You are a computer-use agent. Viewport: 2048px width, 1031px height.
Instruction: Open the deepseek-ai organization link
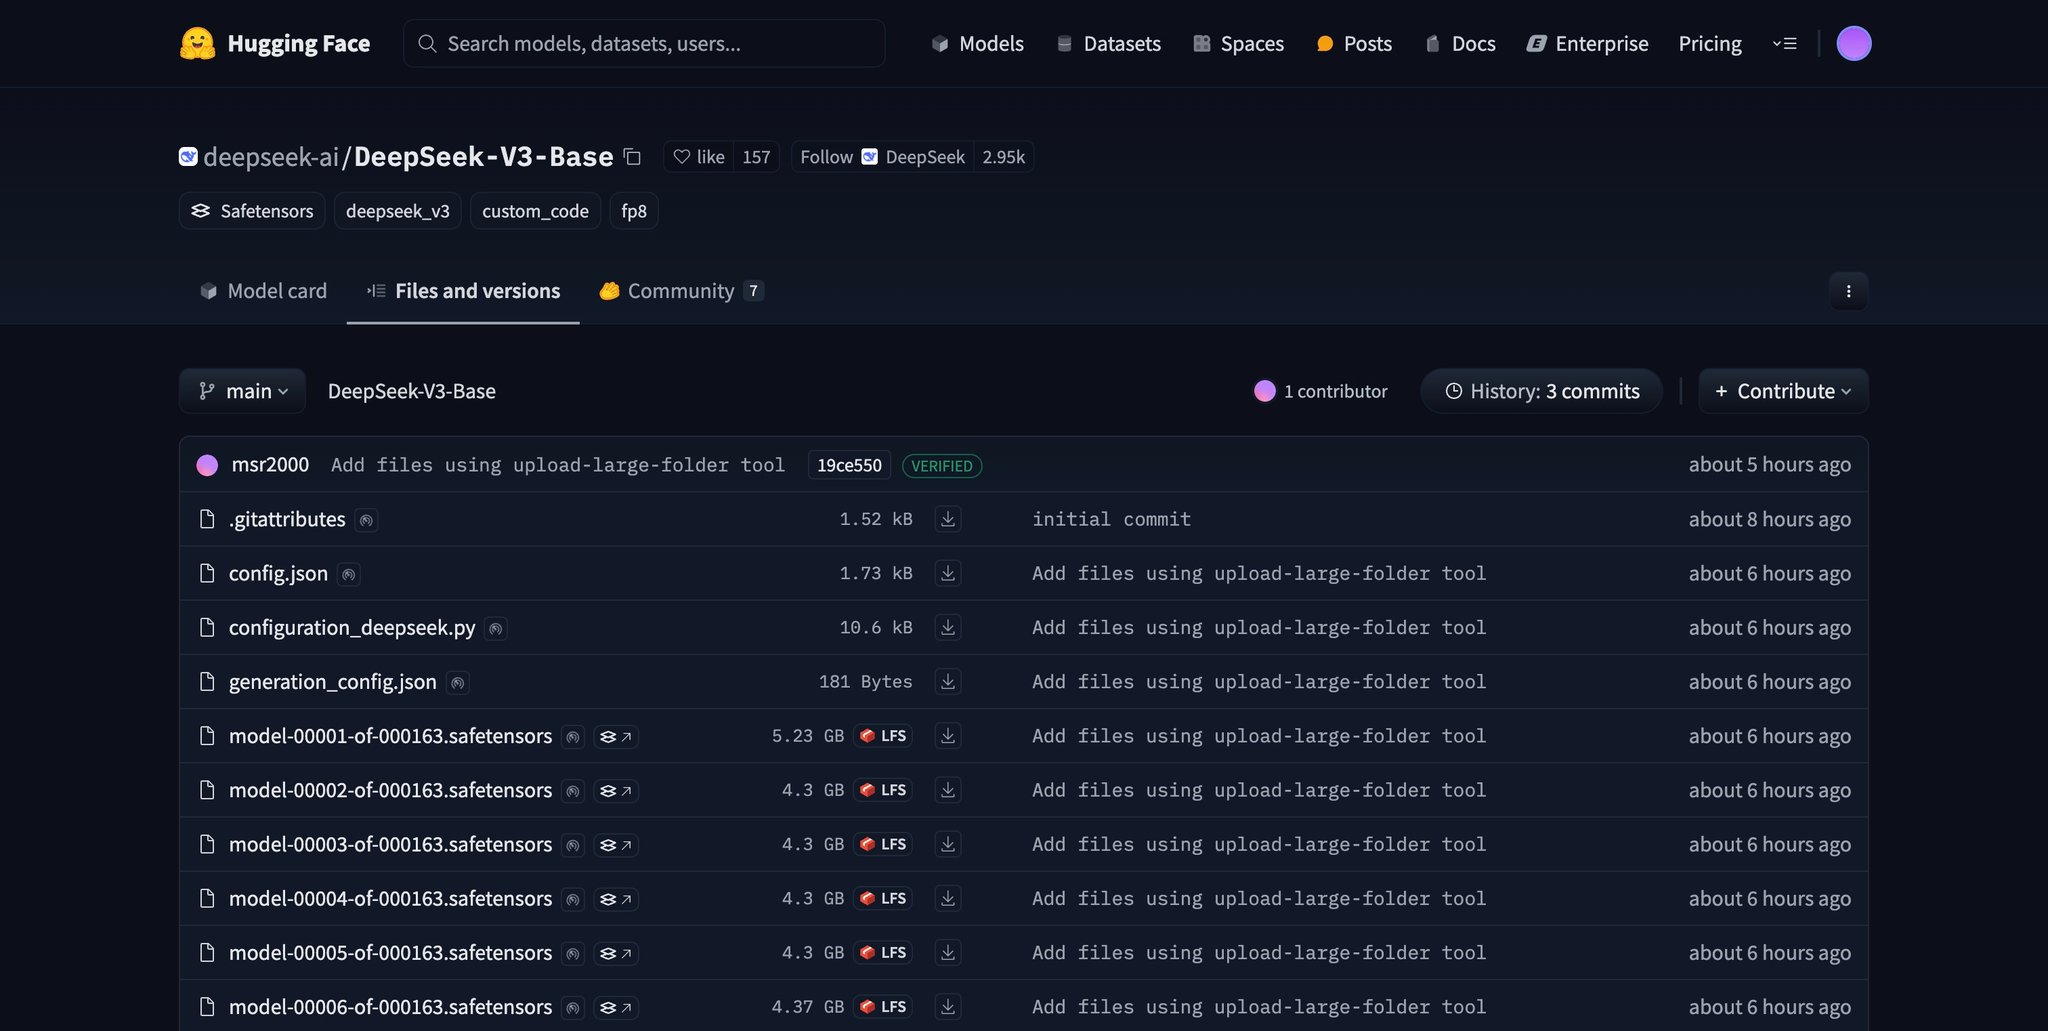271,157
